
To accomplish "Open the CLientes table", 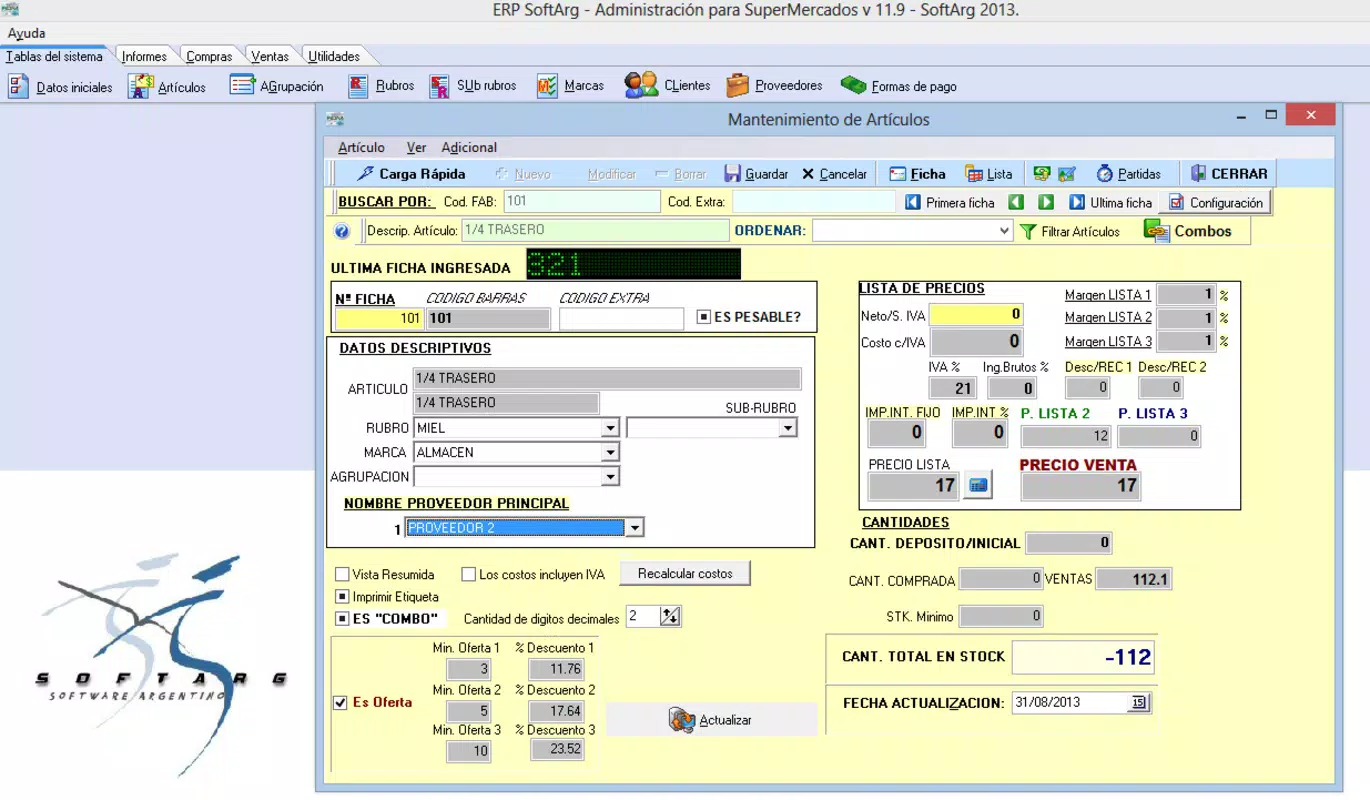I will click(x=668, y=87).
